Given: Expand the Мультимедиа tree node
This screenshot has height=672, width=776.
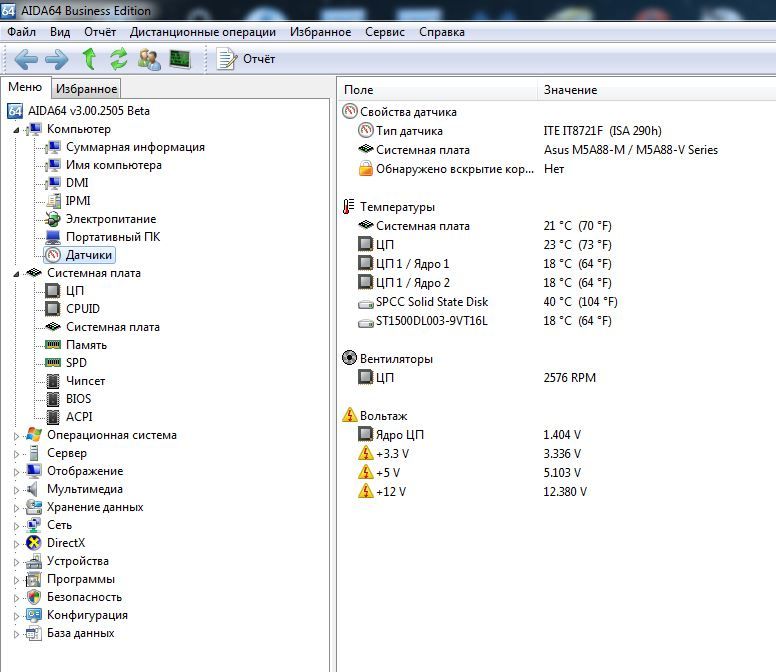Looking at the screenshot, I should point(16,490).
